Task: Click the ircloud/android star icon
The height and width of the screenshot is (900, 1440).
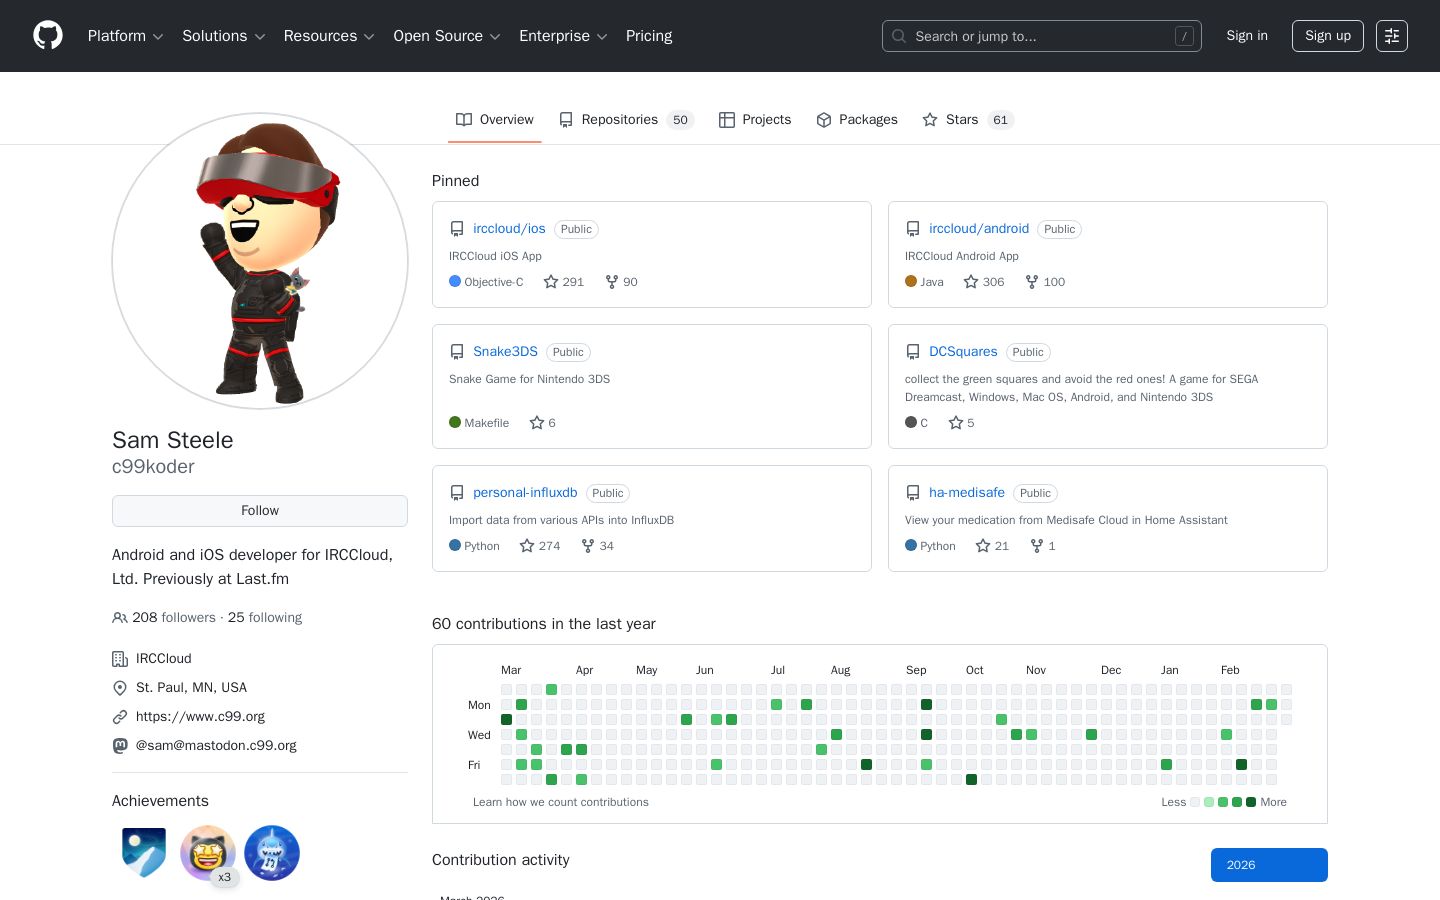Action: pos(971,282)
